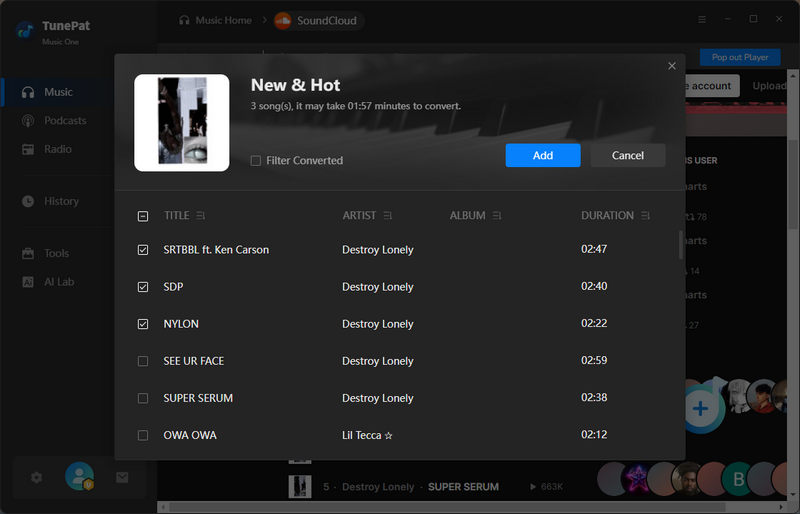Open the Podcasts sidebar section
The height and width of the screenshot is (514, 800).
pos(65,121)
